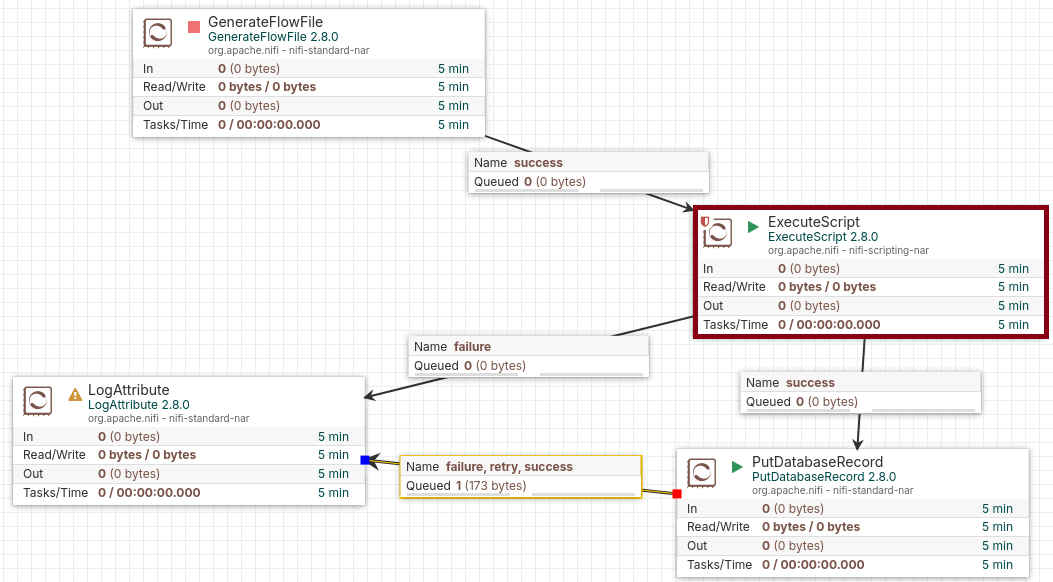
Task: Click the yellow warning icon on LogAttribute
Action: tap(75, 395)
